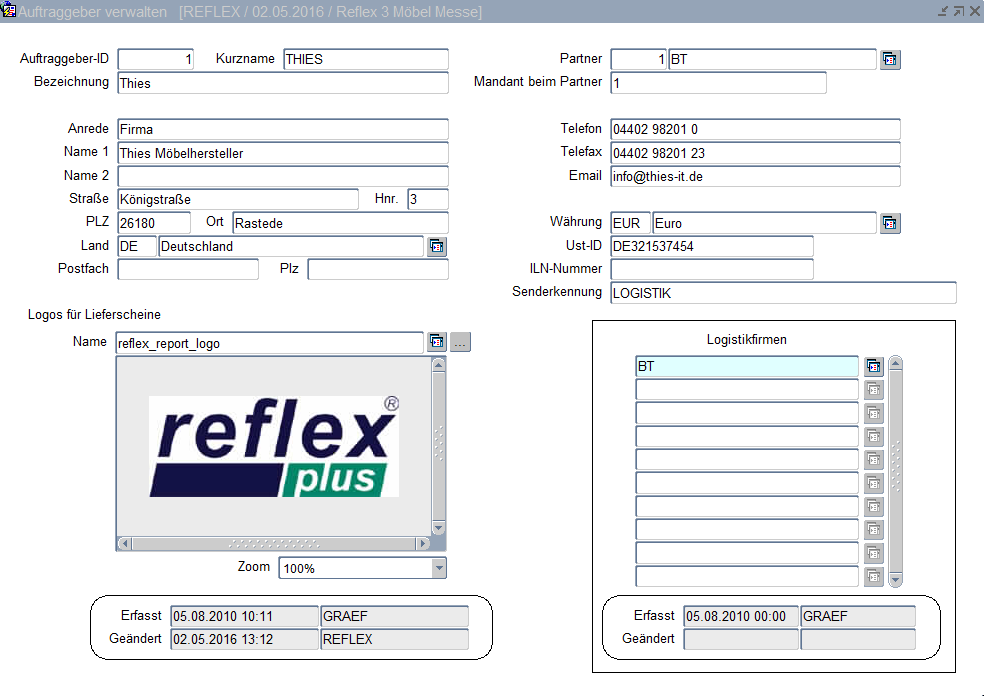Expand the Zoom 100% dropdown

(438, 568)
